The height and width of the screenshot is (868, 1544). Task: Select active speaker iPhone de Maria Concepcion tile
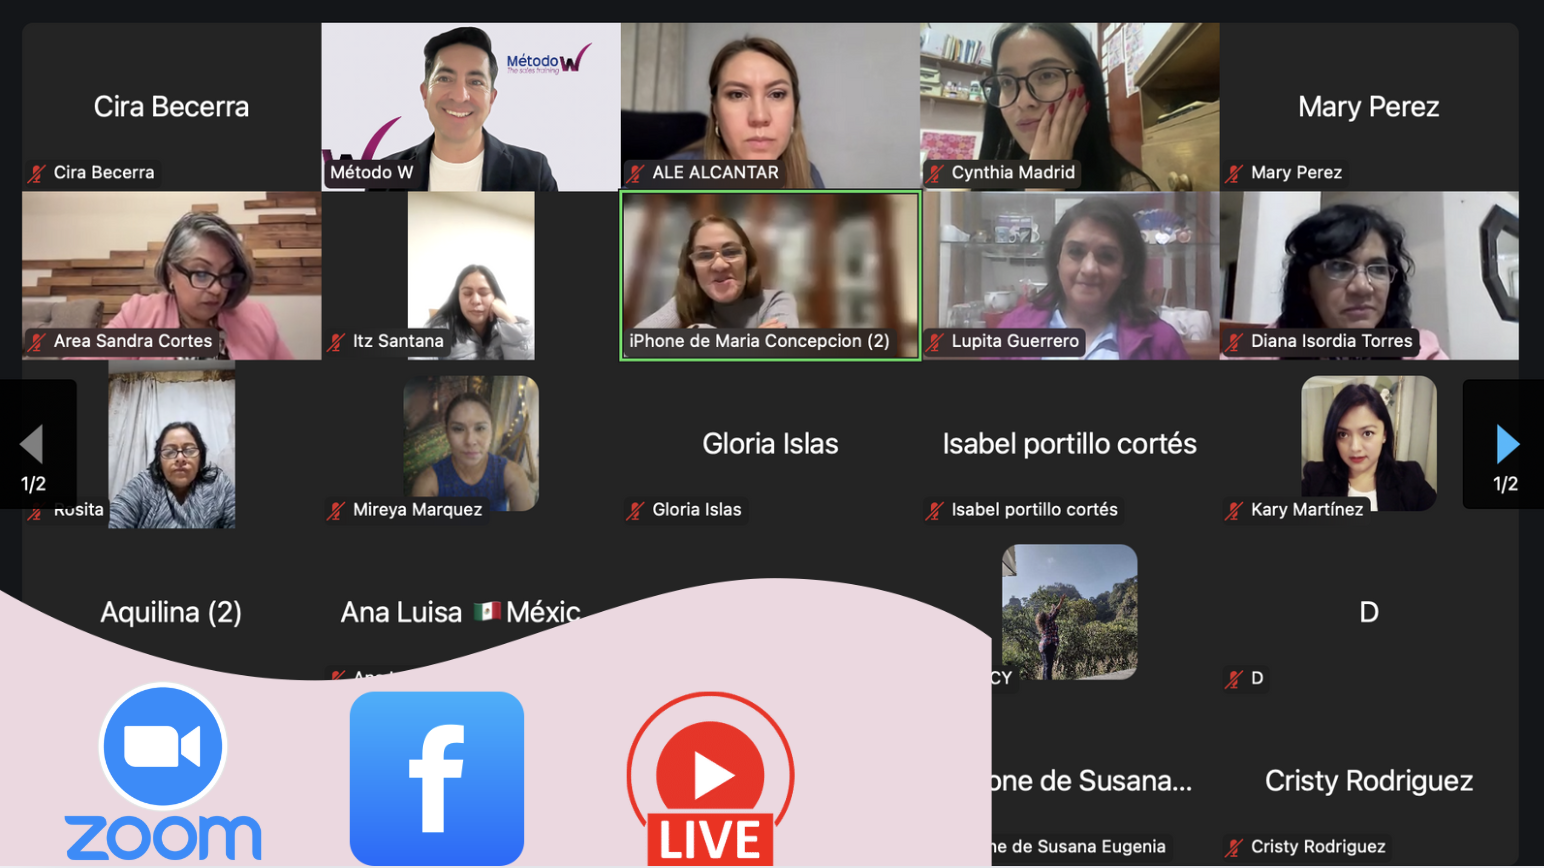[770, 275]
